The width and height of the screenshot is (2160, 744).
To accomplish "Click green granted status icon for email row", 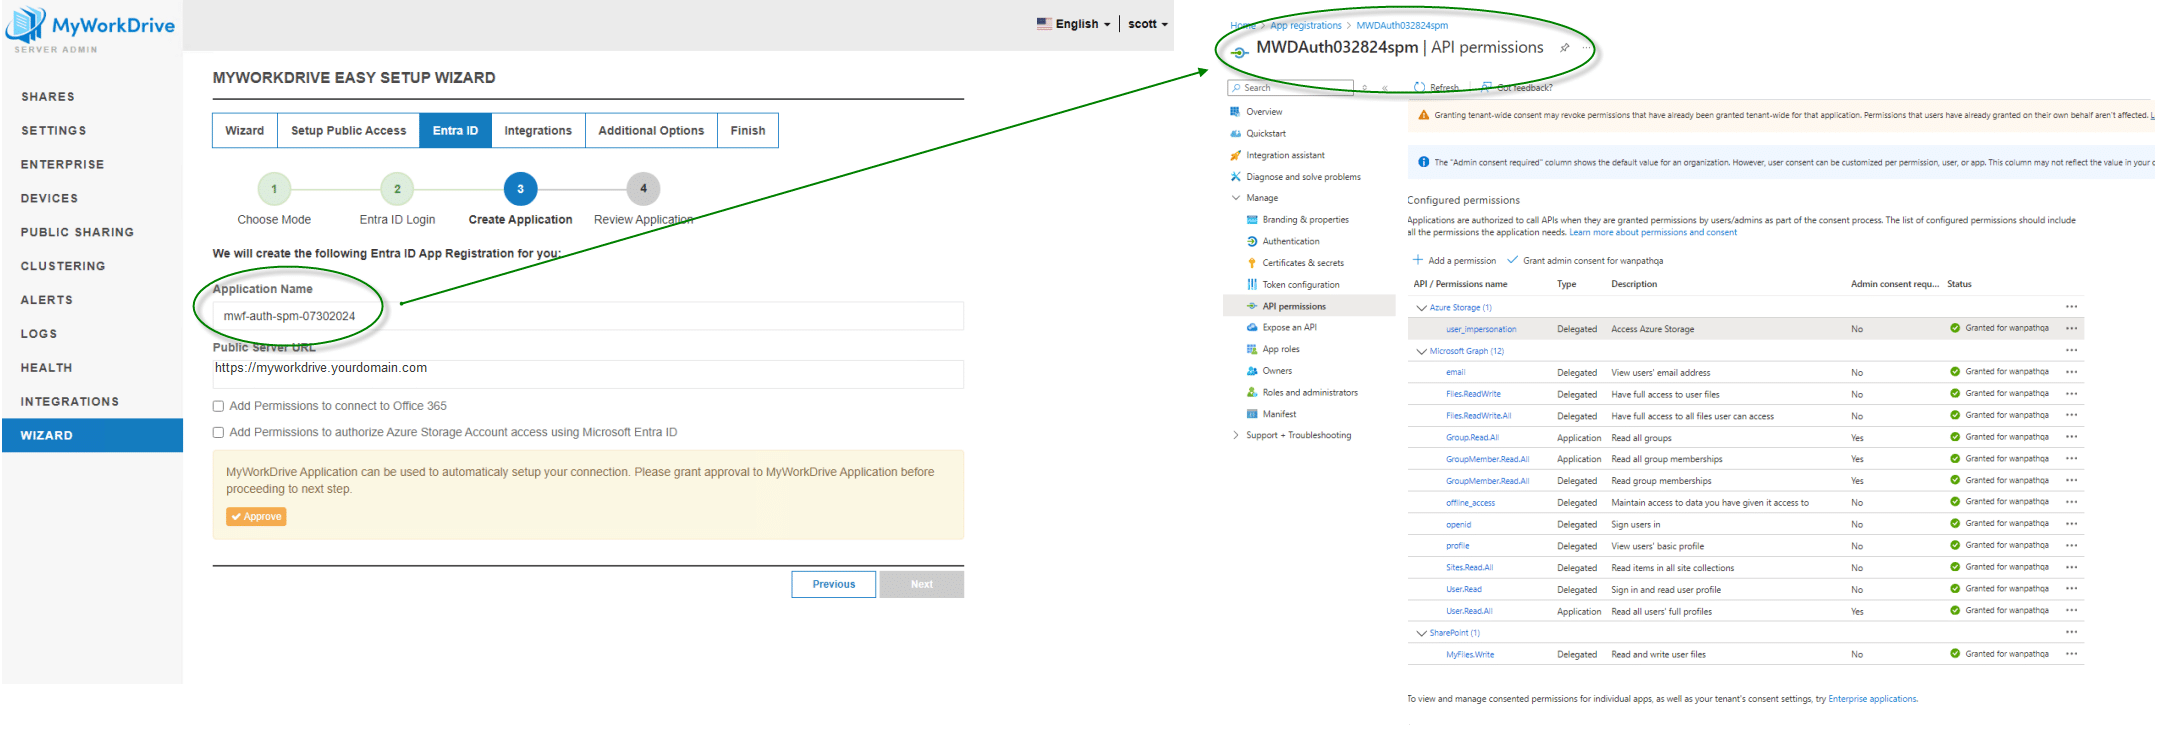I will 1955,372.
